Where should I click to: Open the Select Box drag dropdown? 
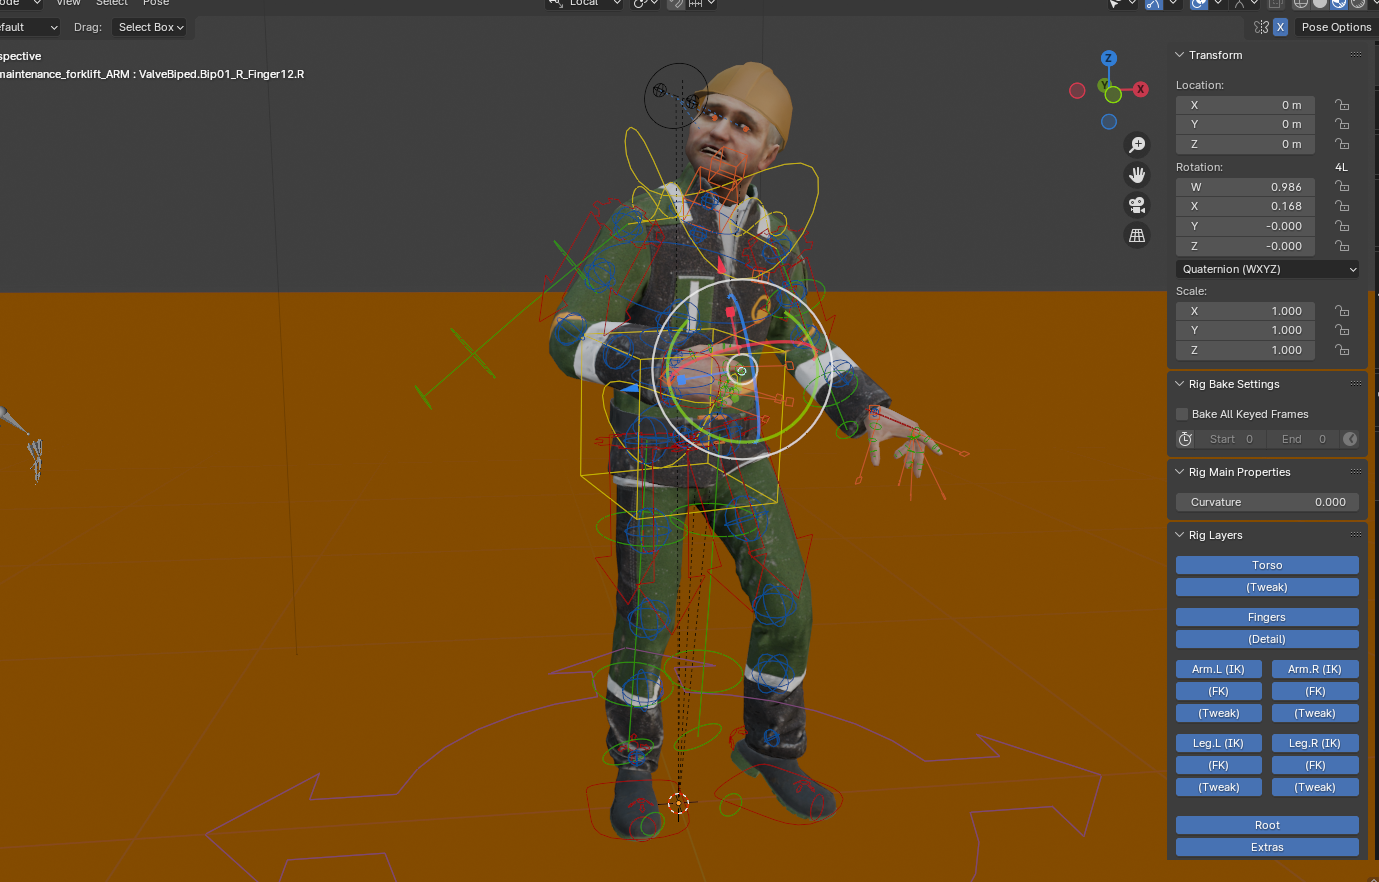(x=149, y=27)
